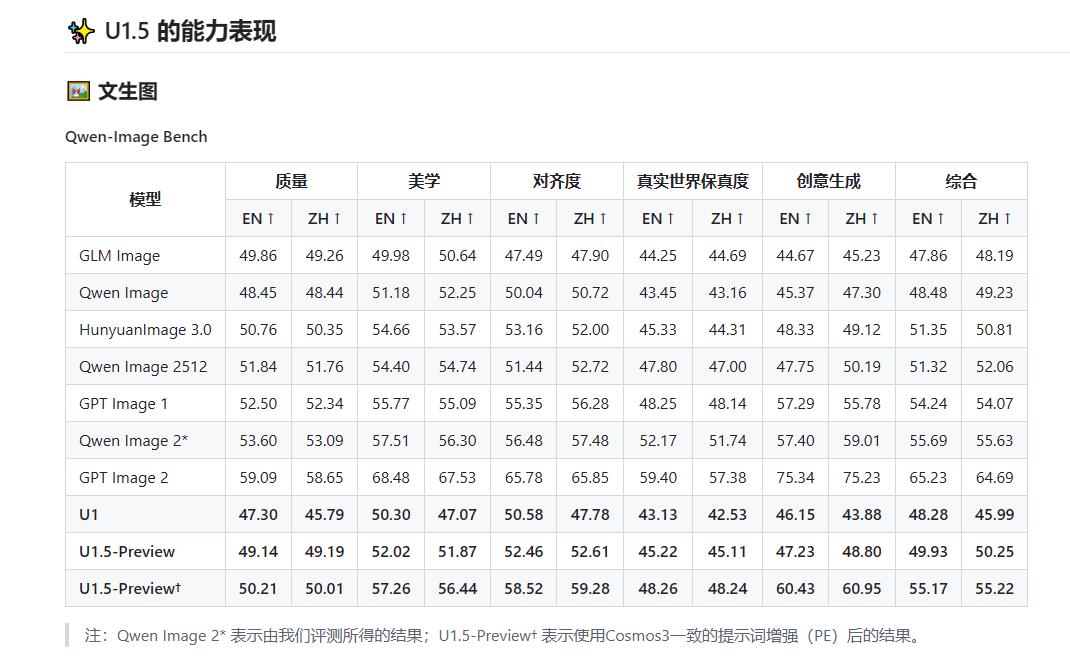Screen dimensions: 1070x658
Task: Click the 对齐度 column group header
Action: (x=556, y=181)
